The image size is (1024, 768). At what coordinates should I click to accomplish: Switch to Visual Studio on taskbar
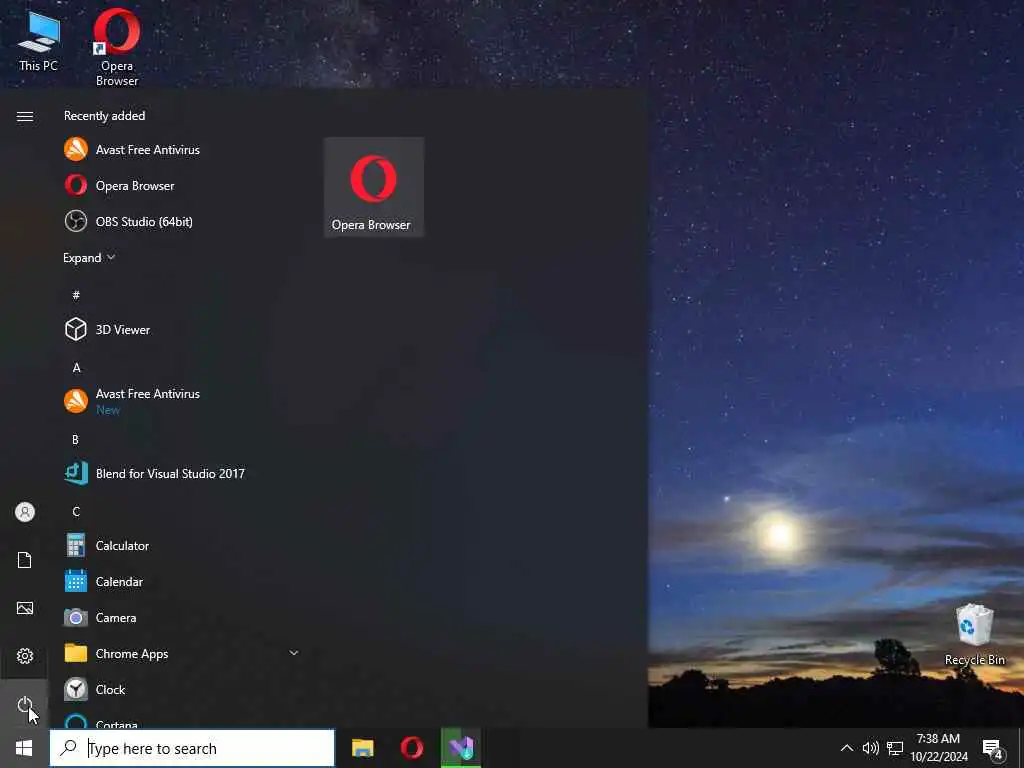(461, 748)
